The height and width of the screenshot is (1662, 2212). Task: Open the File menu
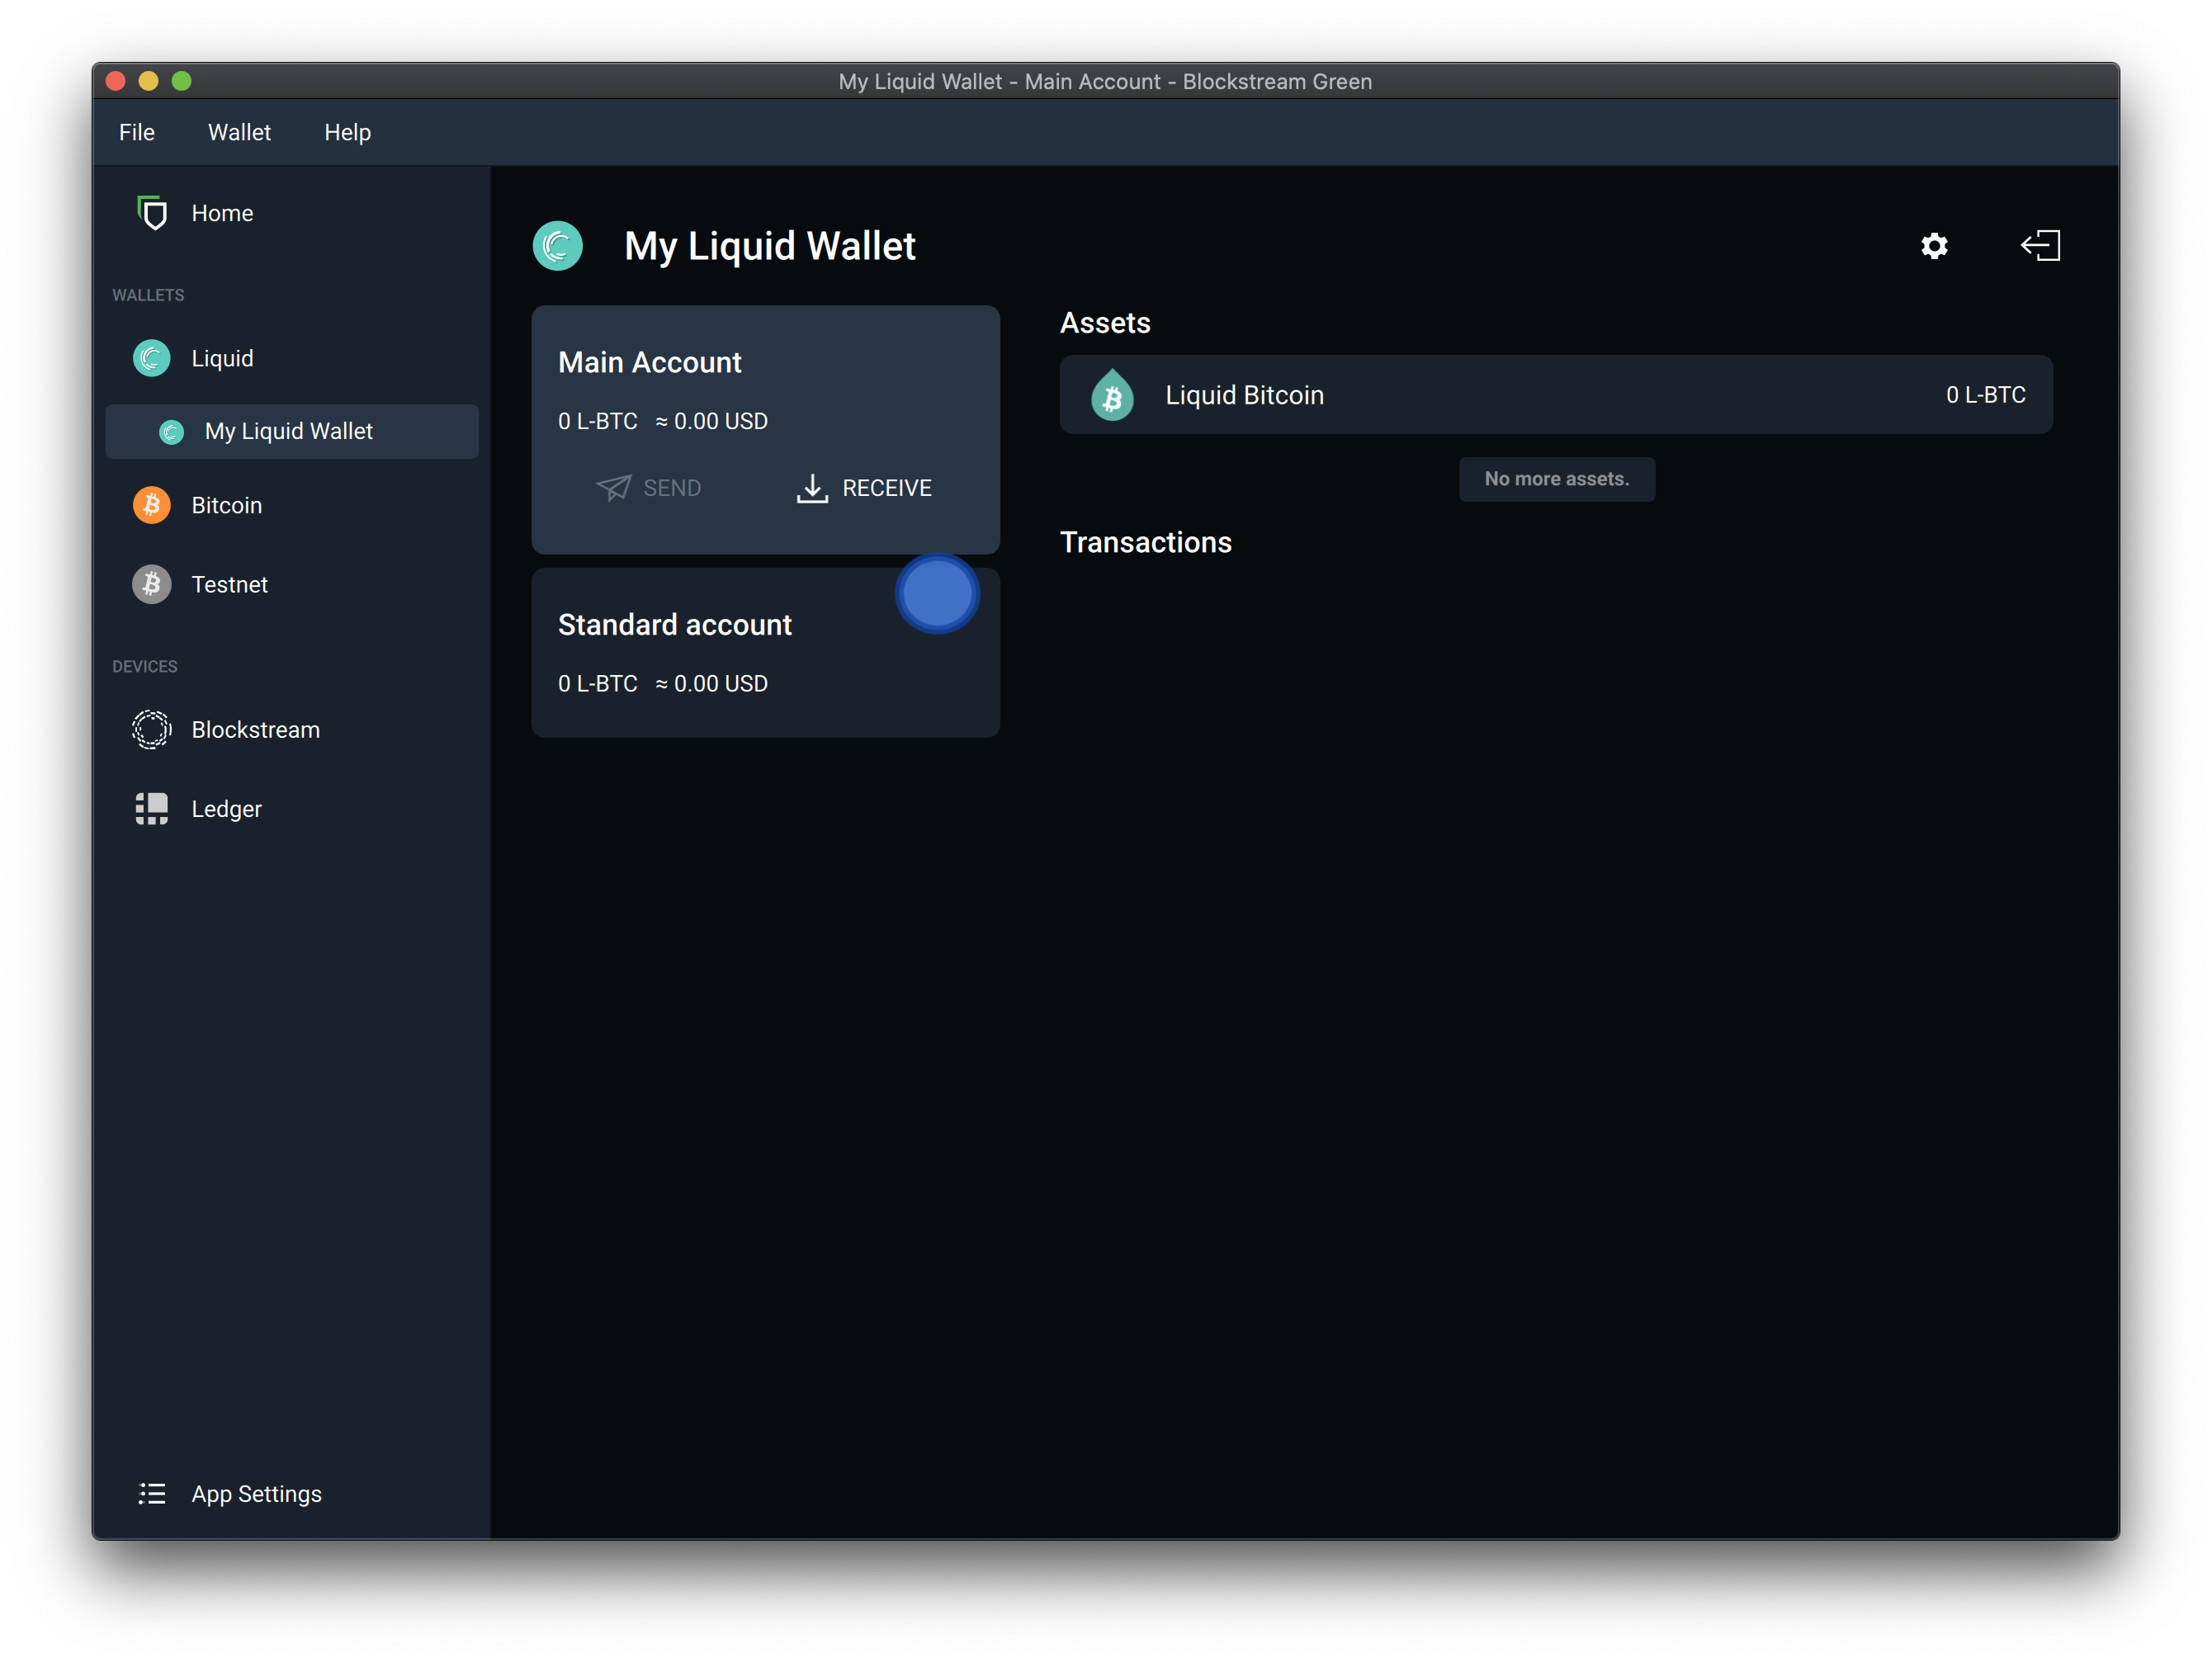point(137,132)
